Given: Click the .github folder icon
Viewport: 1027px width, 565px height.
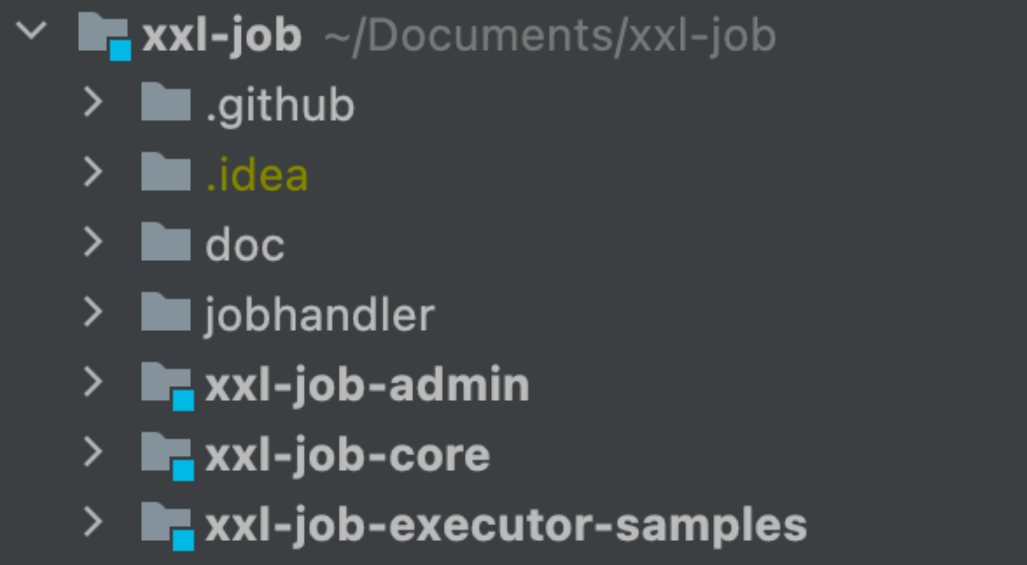Looking at the screenshot, I should click(166, 103).
